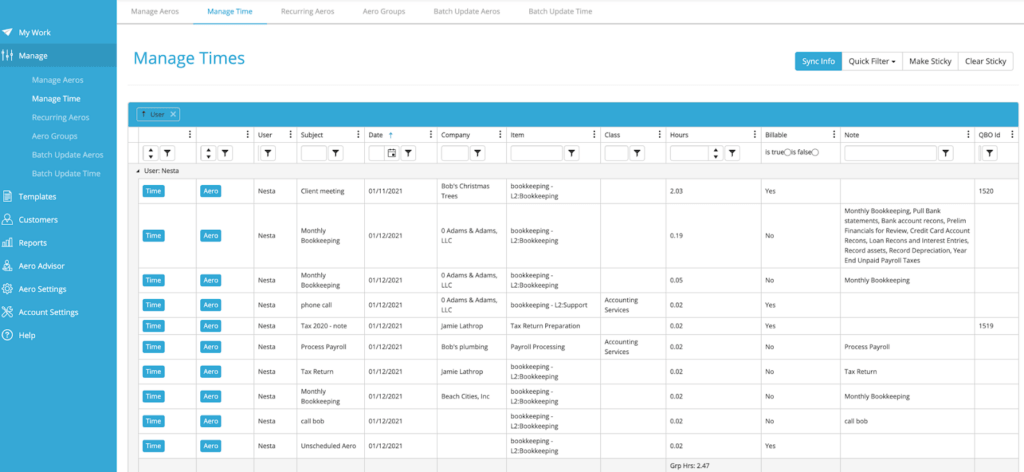Click the Reports bar chart icon
Viewport: 1024px width, 472px height.
pyautogui.click(x=7, y=242)
